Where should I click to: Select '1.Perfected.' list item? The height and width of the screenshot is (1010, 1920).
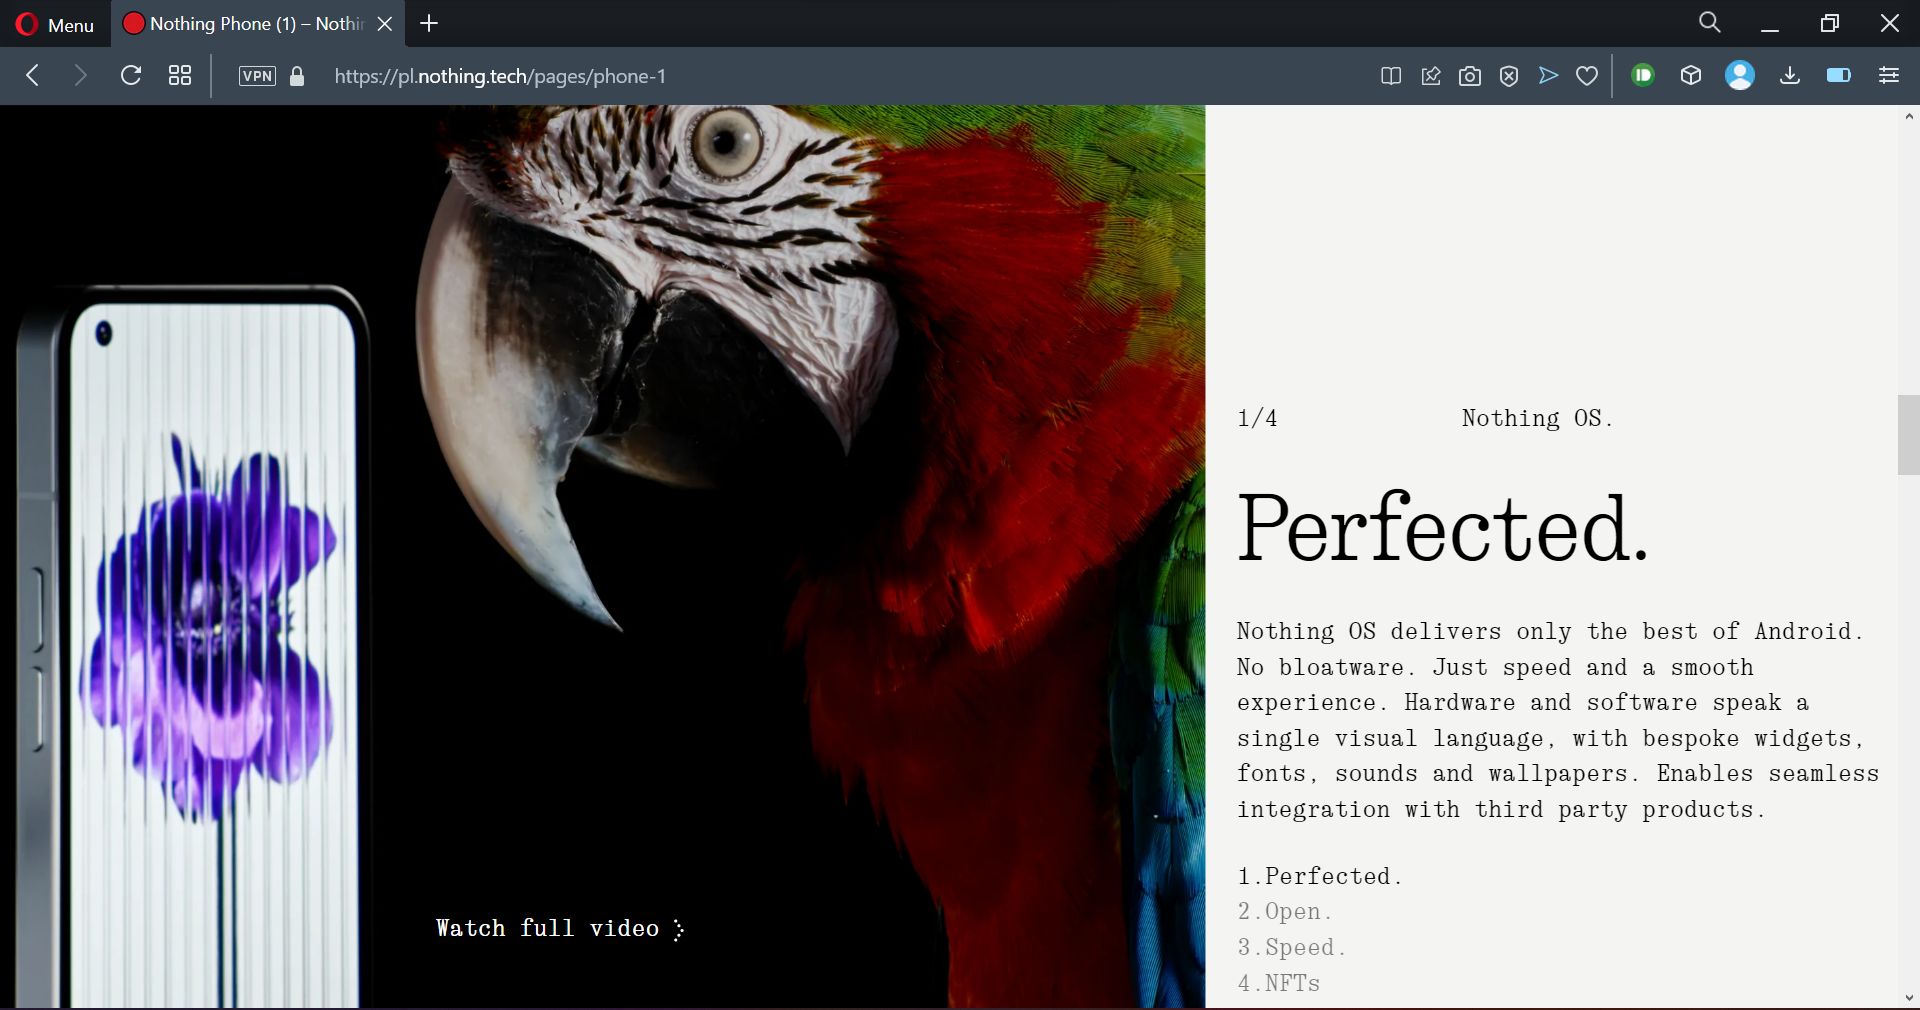[x=1319, y=876]
